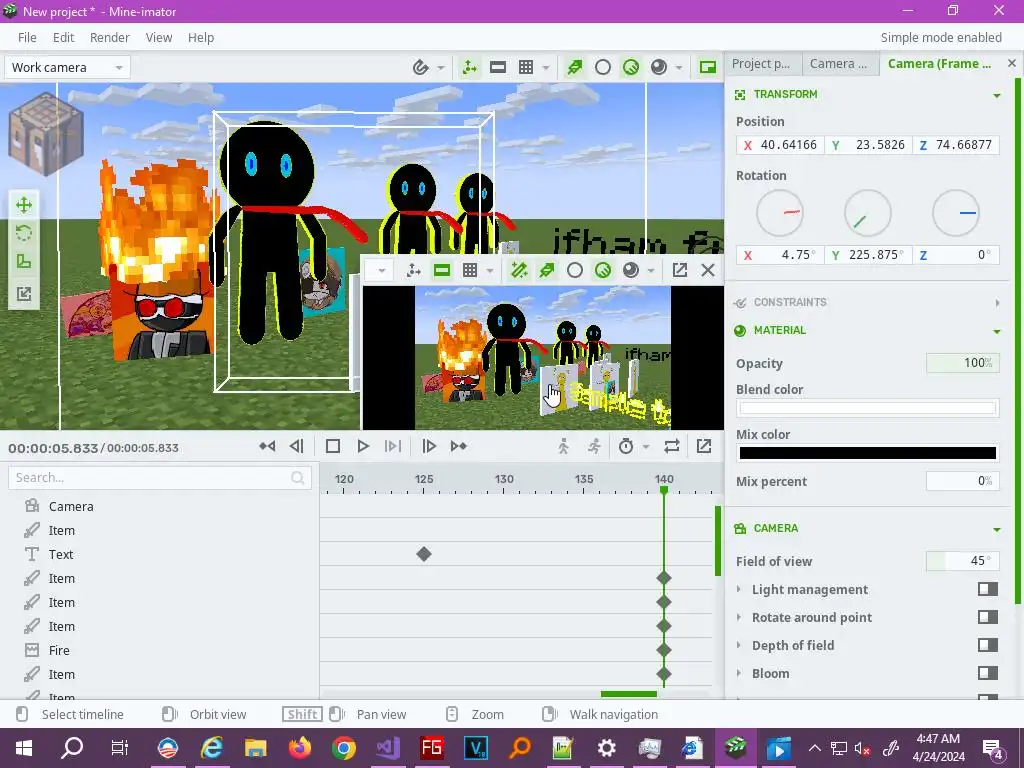This screenshot has height=768, width=1024.
Task: Pop out the timeline panel
Action: point(704,446)
